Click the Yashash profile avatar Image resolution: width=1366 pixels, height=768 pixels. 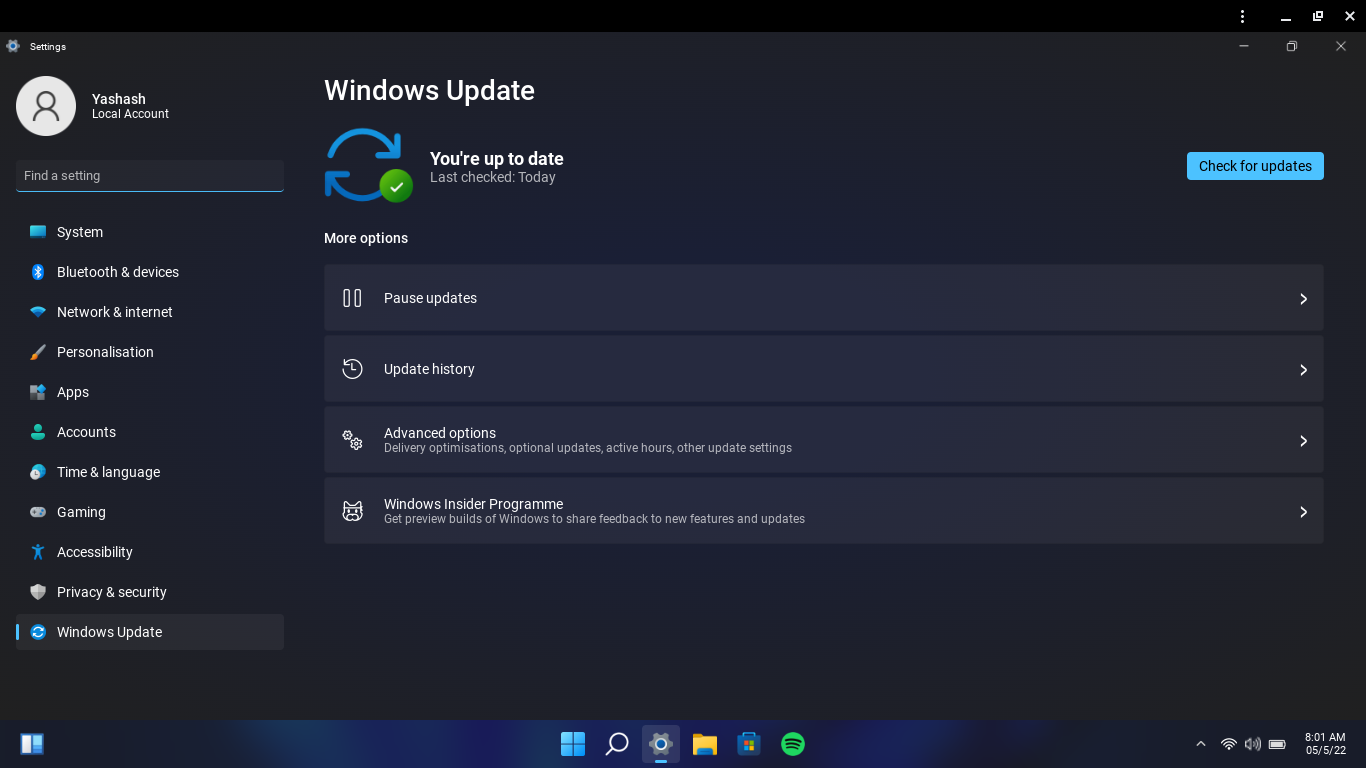[x=46, y=105]
